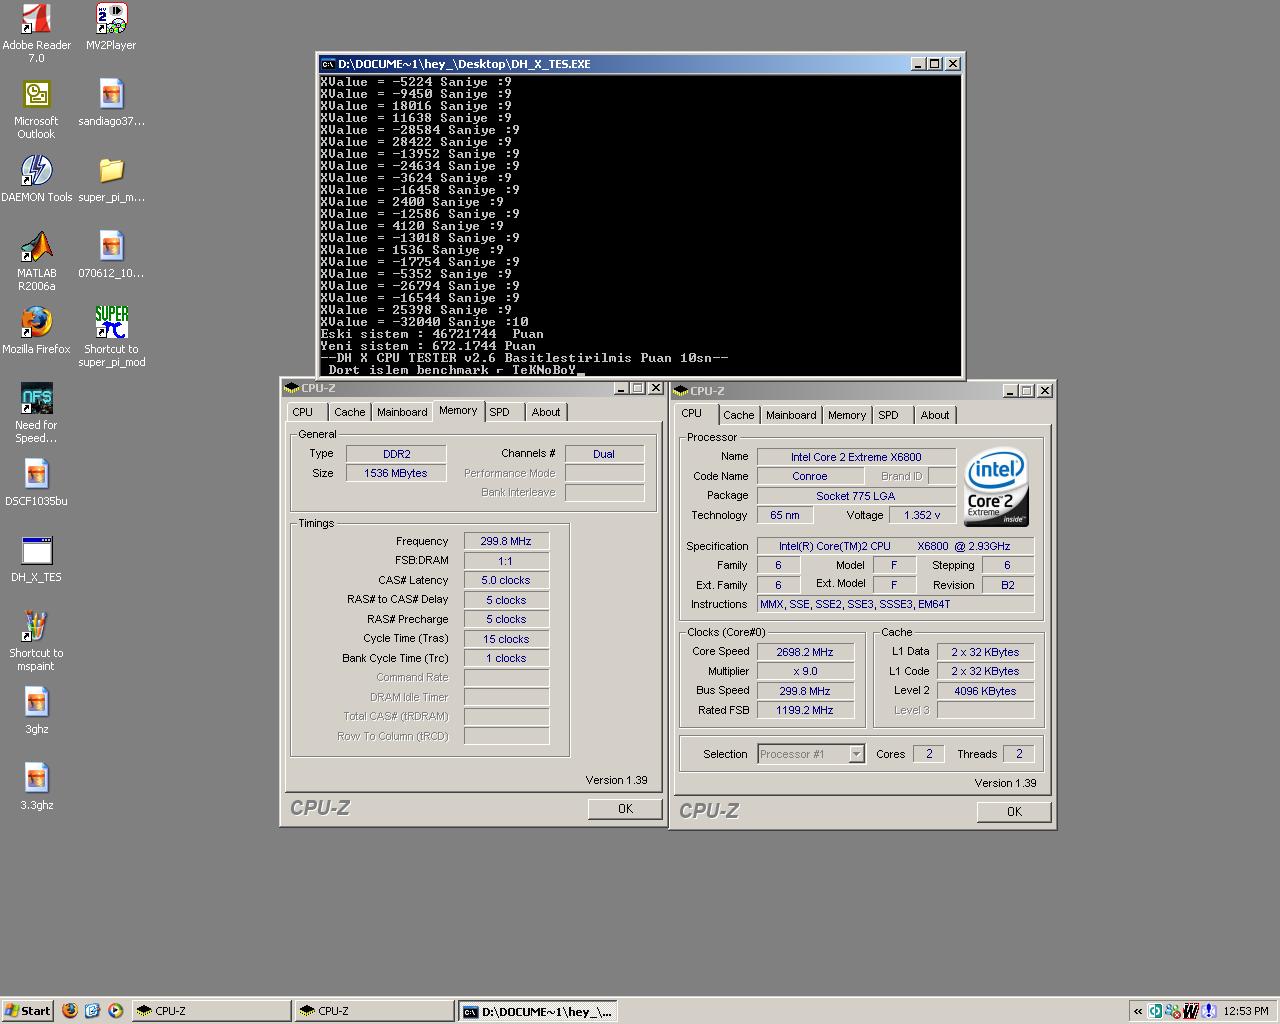The width and height of the screenshot is (1280, 1024).
Task: Click the FSB:DRAM value 1:1
Action: click(x=506, y=561)
